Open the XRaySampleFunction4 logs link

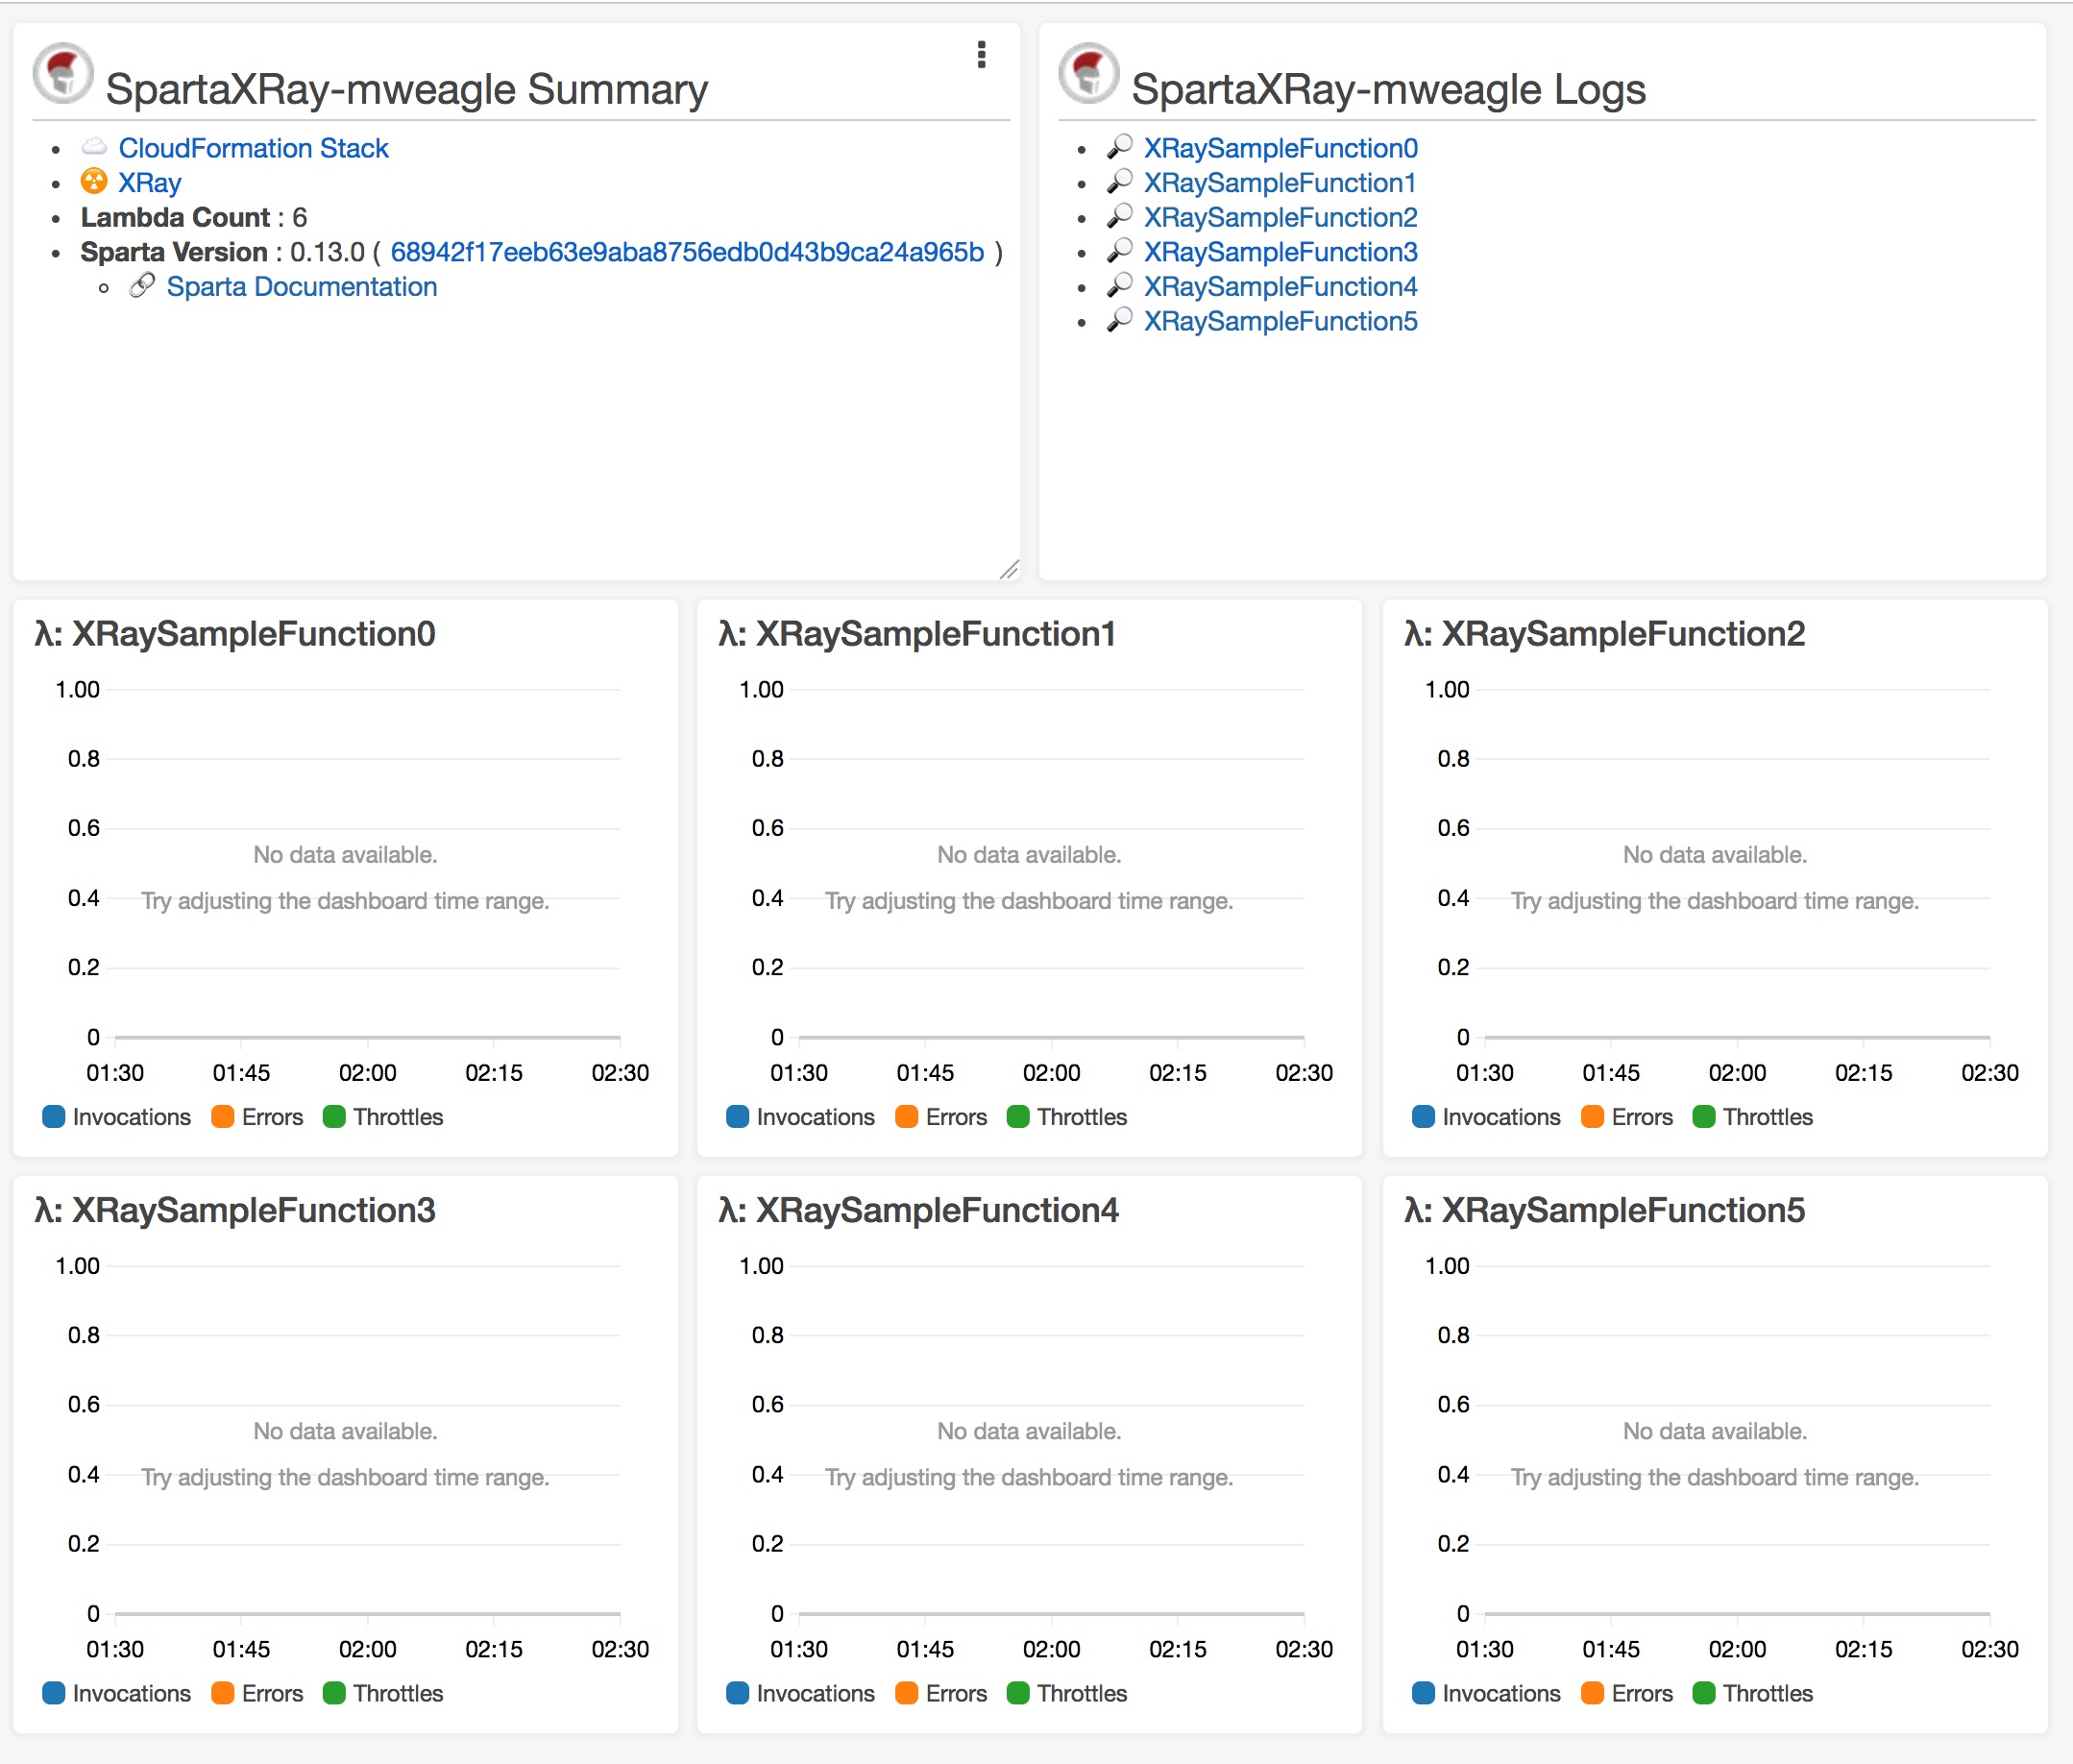coord(1280,287)
